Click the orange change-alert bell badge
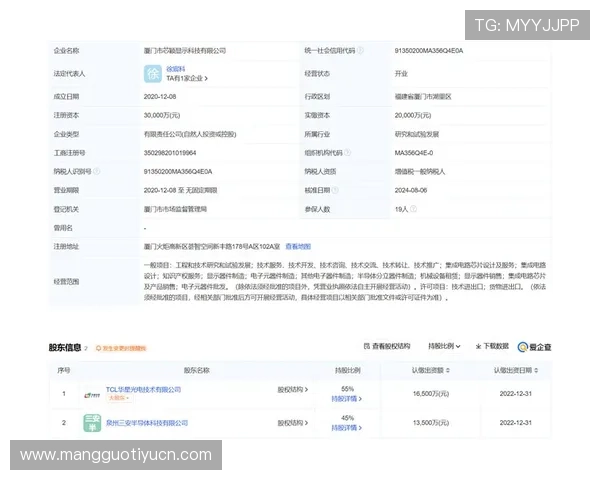Screen dimensions: 600x480 click(x=121, y=348)
